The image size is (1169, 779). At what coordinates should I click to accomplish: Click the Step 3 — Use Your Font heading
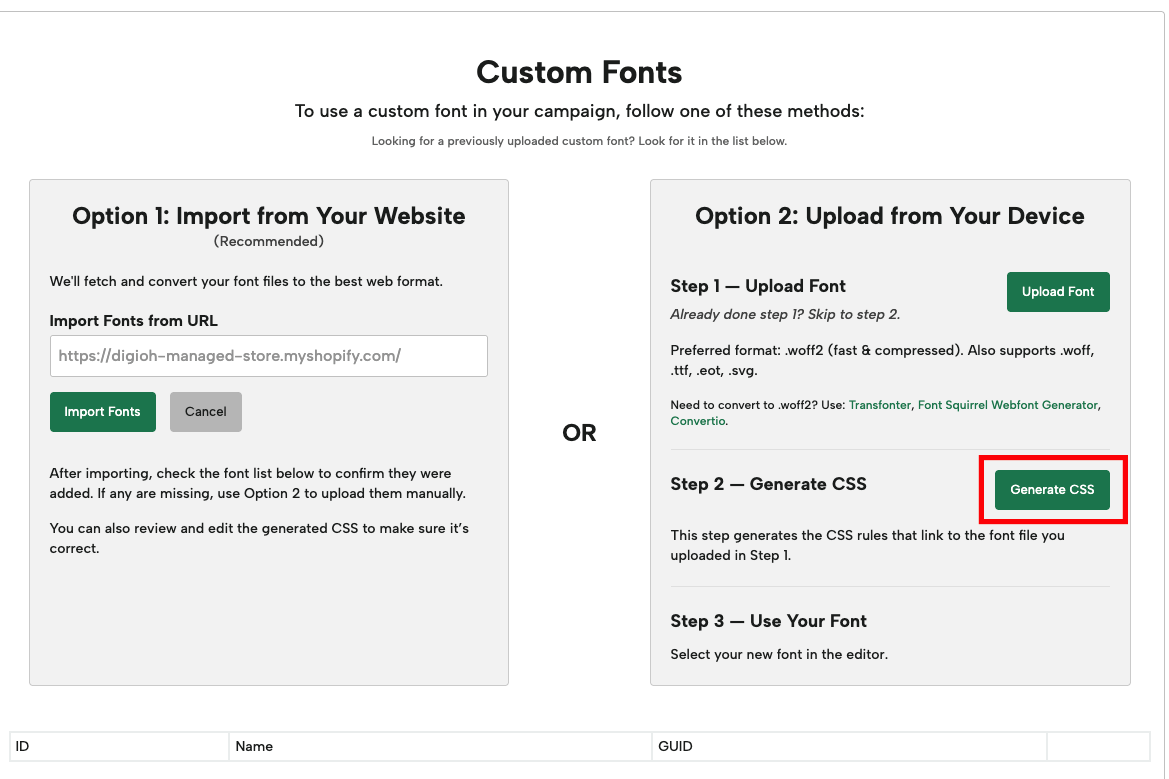coord(768,621)
